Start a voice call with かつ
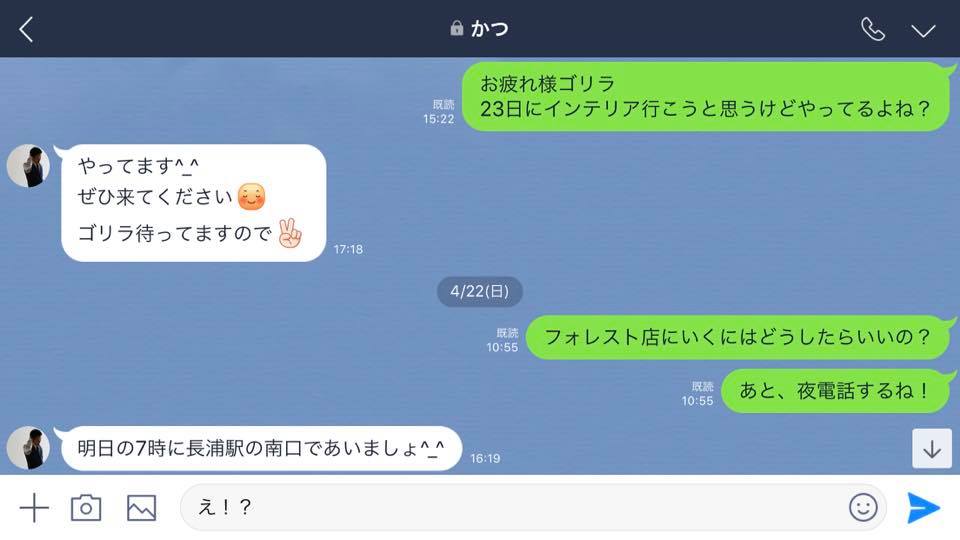Viewport: 960px width, 540px height. pos(872,29)
